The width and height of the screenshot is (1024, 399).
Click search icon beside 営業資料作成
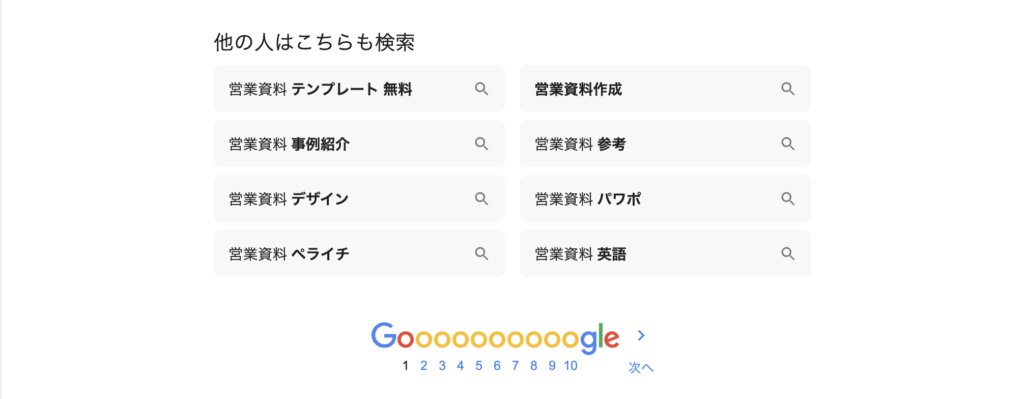click(x=788, y=89)
